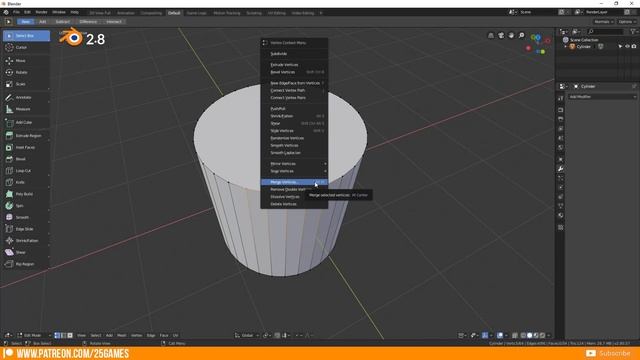Viewport: 640px width, 360px height.
Task: Enable vertex select mode in viewport header
Action: pyautogui.click(x=57, y=336)
